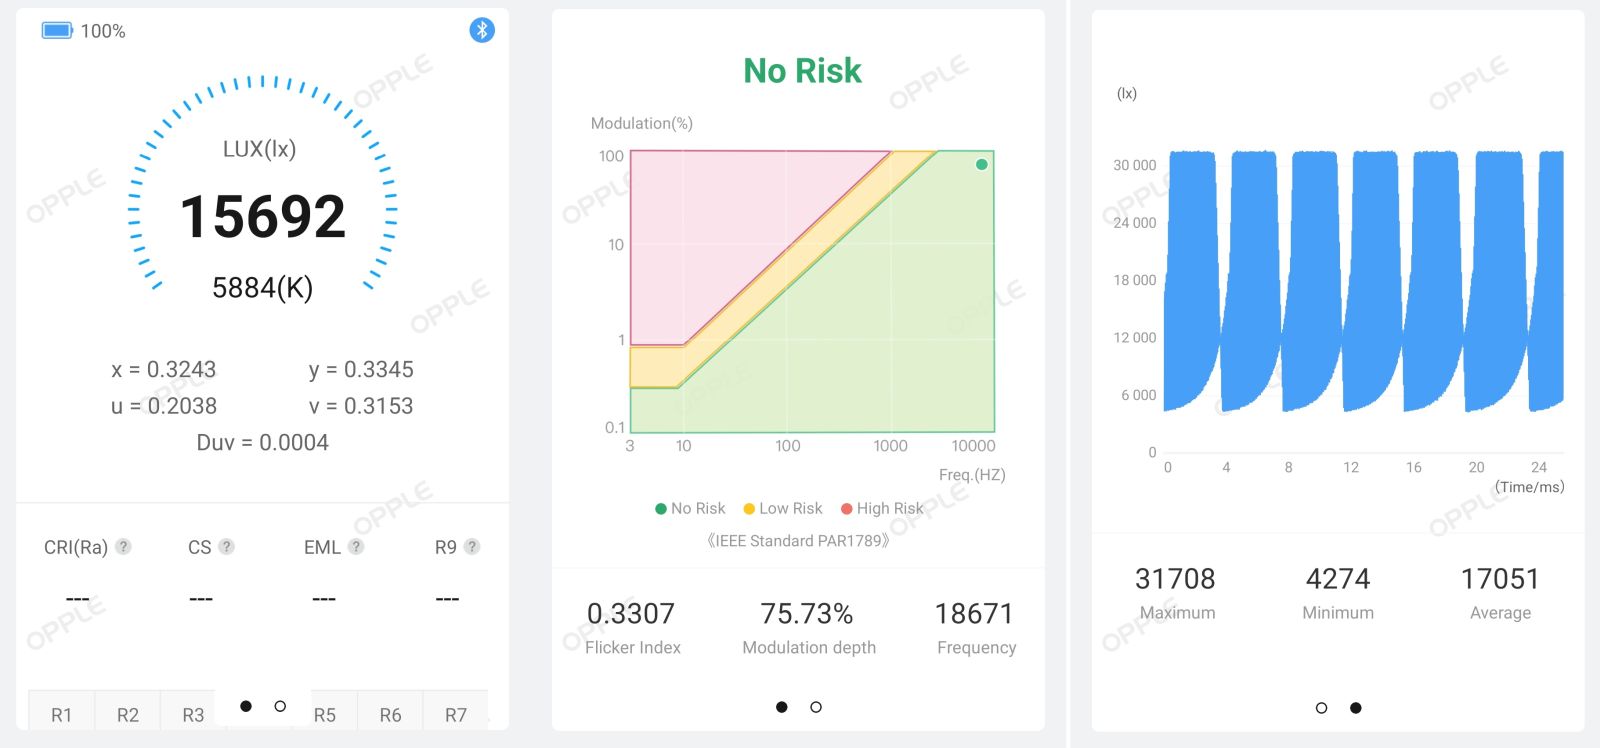
Task: Click the 15692 lux reading in gauge
Action: tap(263, 216)
